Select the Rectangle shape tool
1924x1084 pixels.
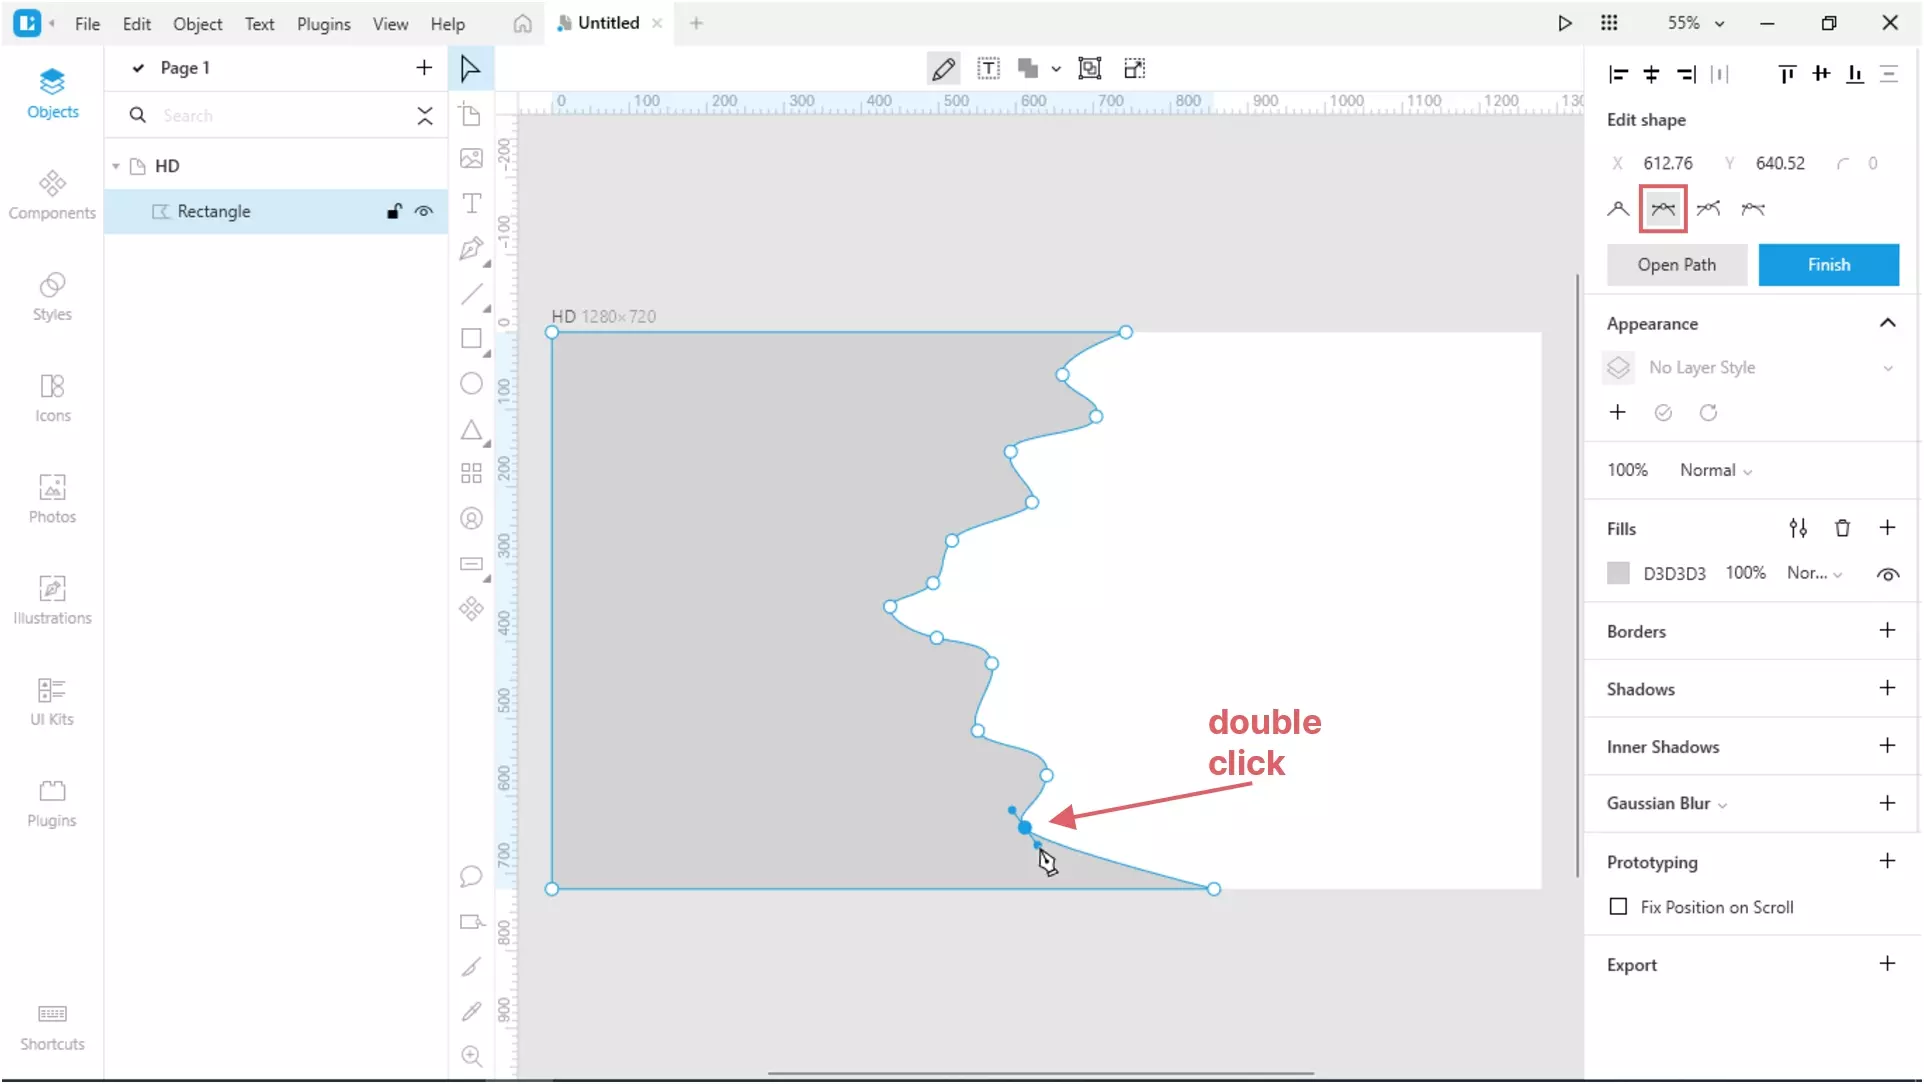coord(471,338)
